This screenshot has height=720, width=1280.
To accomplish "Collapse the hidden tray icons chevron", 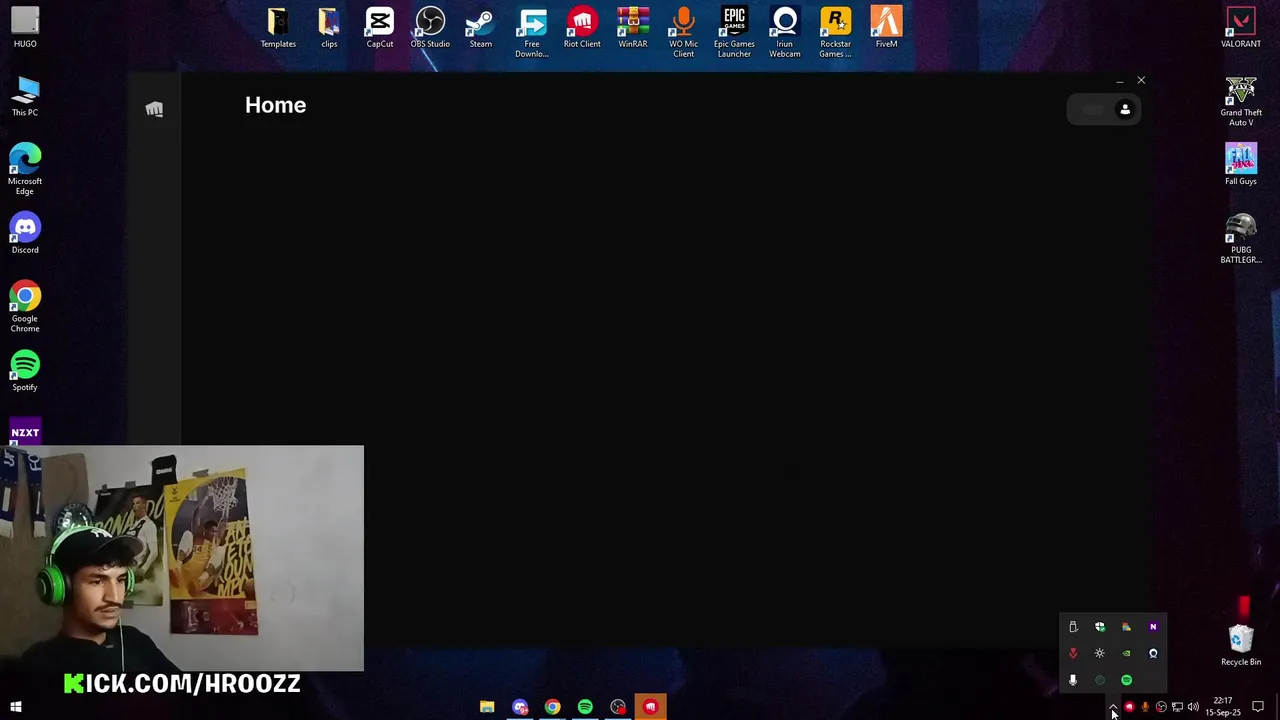I will (1113, 707).
